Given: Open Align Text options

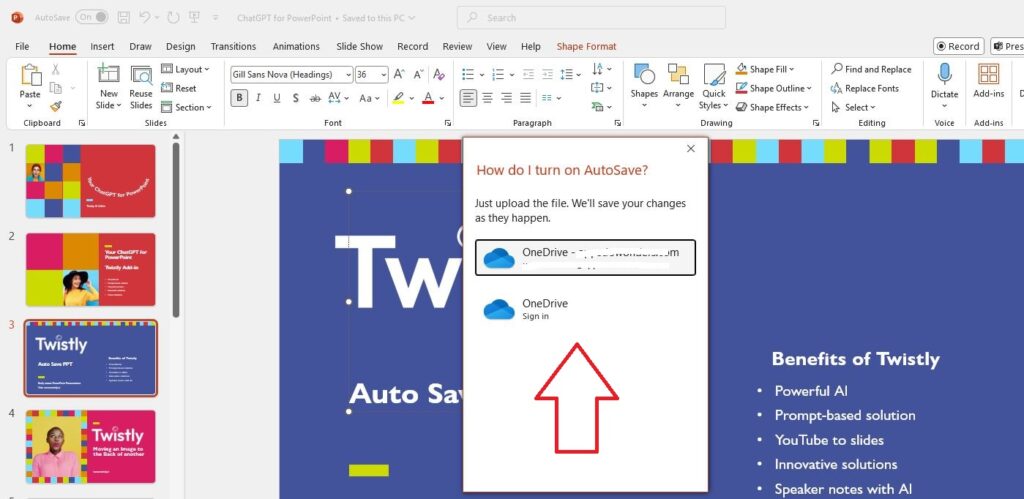Looking at the screenshot, I should click(x=601, y=88).
